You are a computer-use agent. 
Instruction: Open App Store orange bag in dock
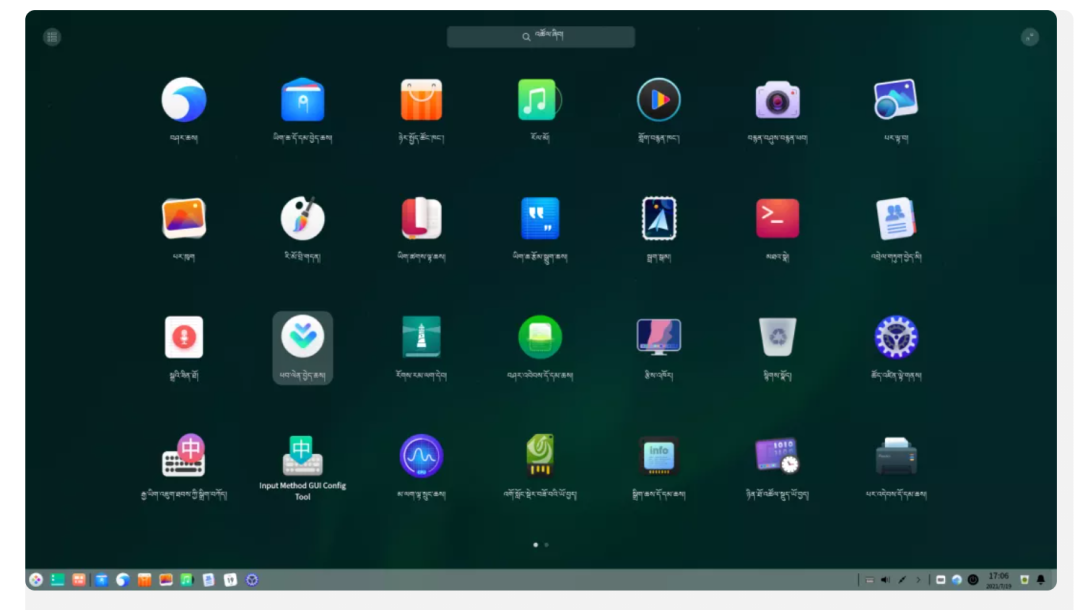point(144,580)
